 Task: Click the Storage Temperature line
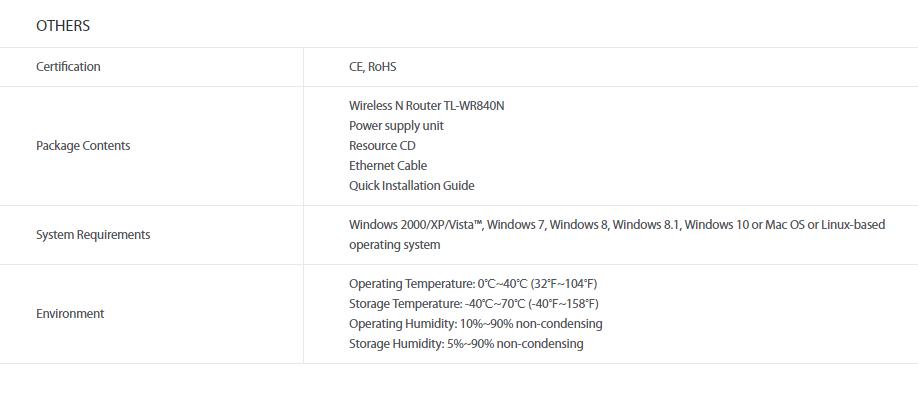474,304
